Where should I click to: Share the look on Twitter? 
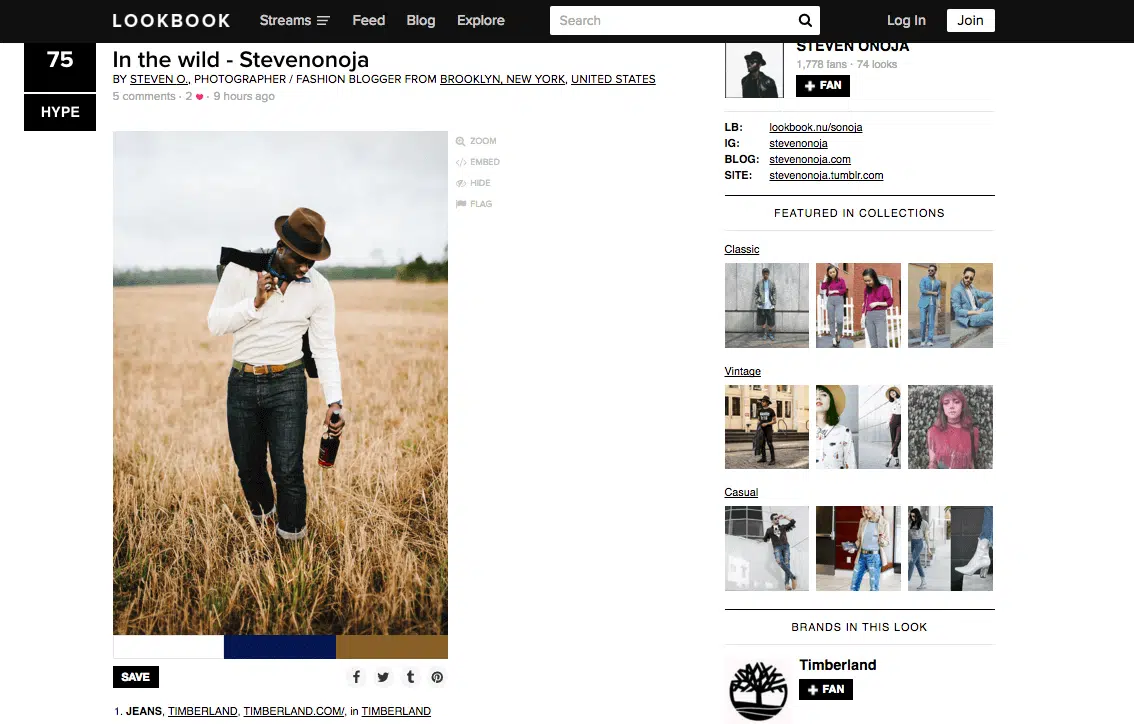(x=383, y=677)
